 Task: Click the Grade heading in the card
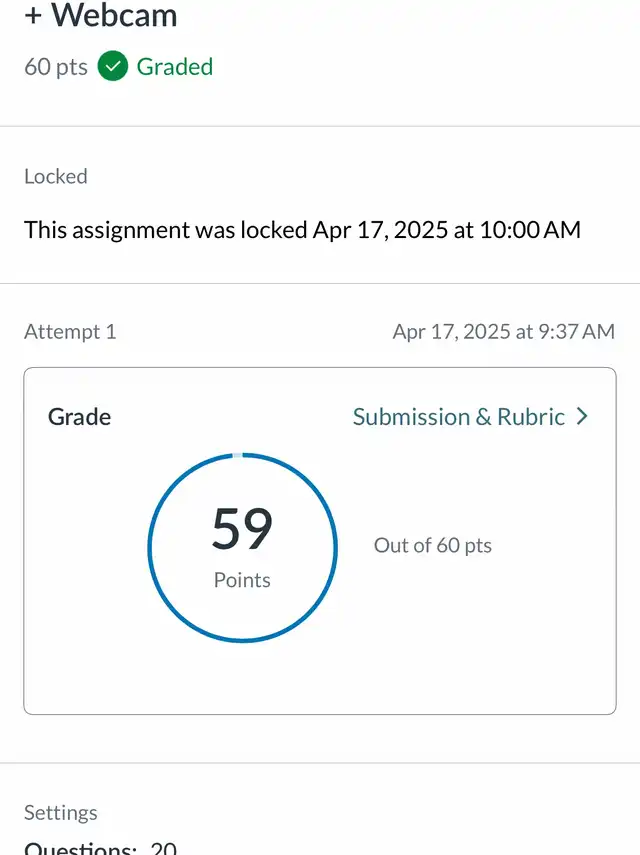pos(79,417)
